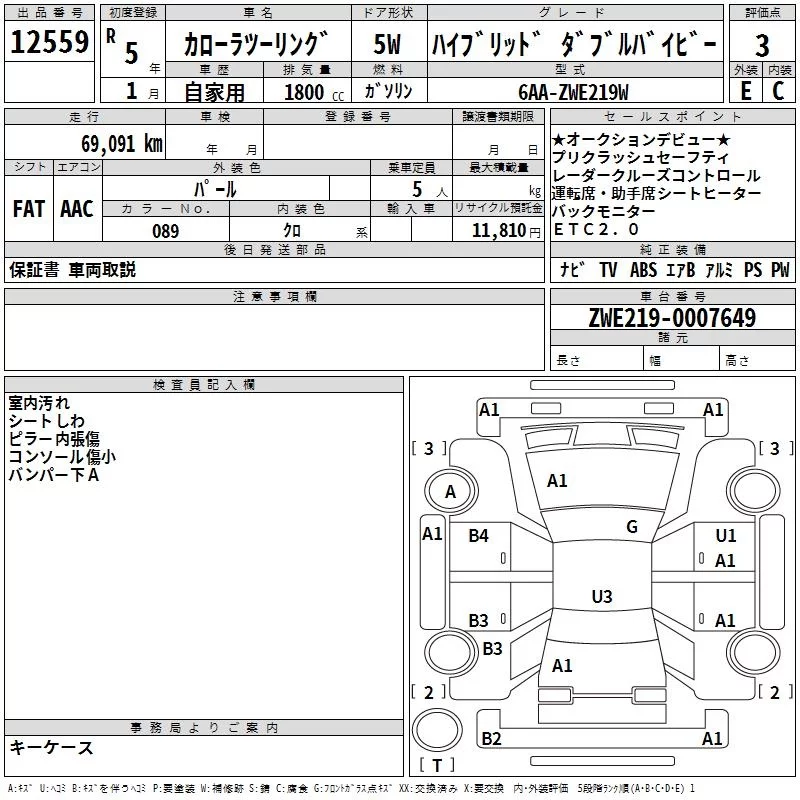Click the 純正装備 header

pos(672,249)
